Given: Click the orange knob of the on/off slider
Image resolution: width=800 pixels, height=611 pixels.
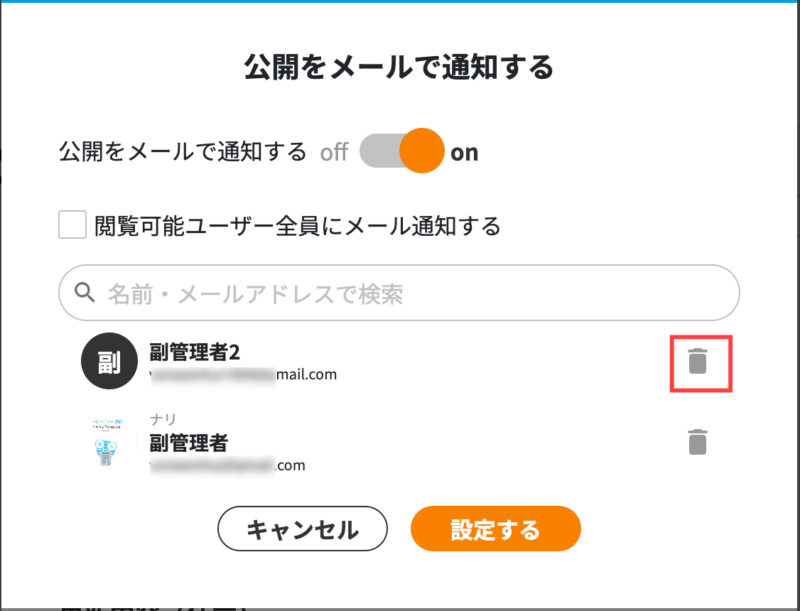Looking at the screenshot, I should [x=420, y=151].
